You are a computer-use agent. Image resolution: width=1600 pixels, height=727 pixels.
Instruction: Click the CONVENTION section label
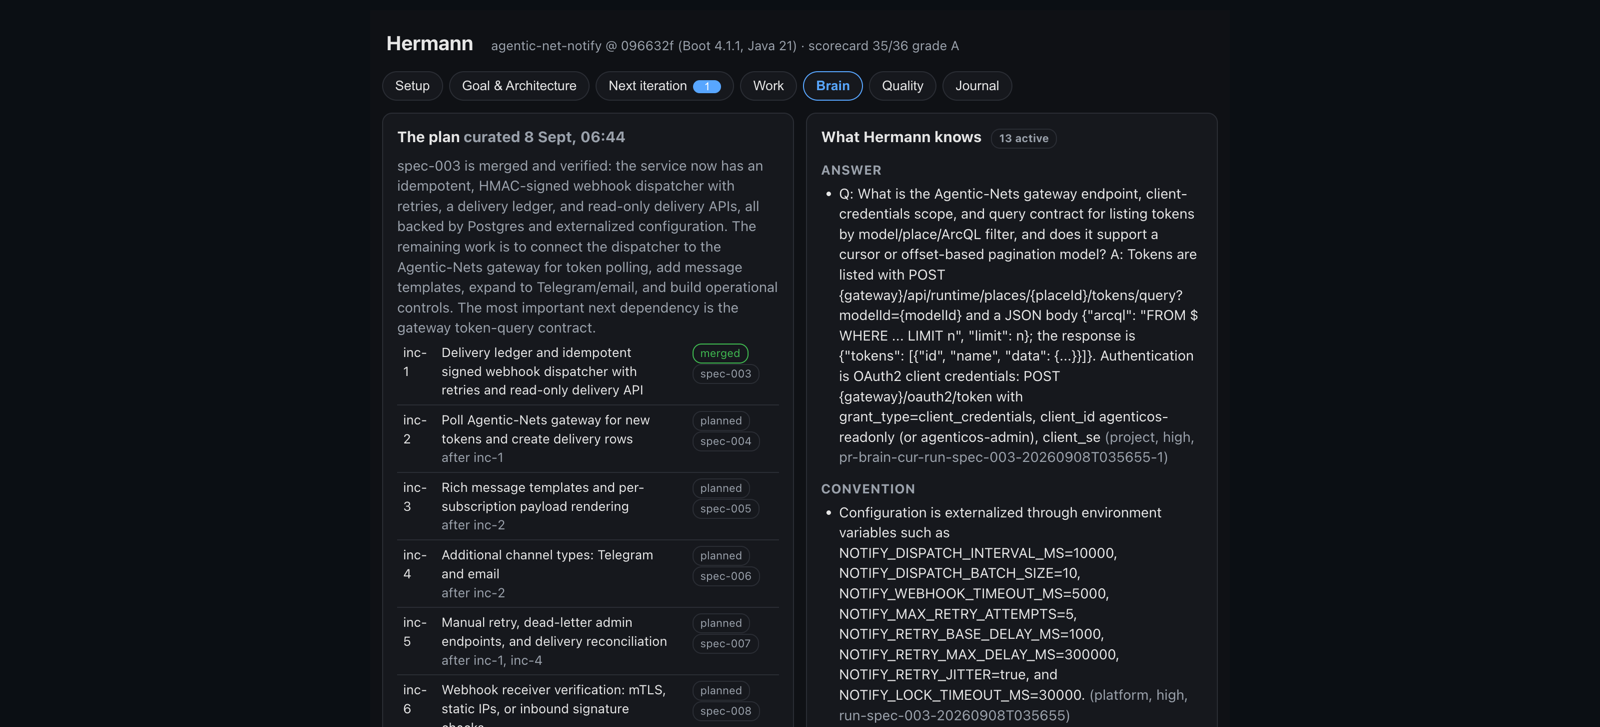[x=868, y=489]
